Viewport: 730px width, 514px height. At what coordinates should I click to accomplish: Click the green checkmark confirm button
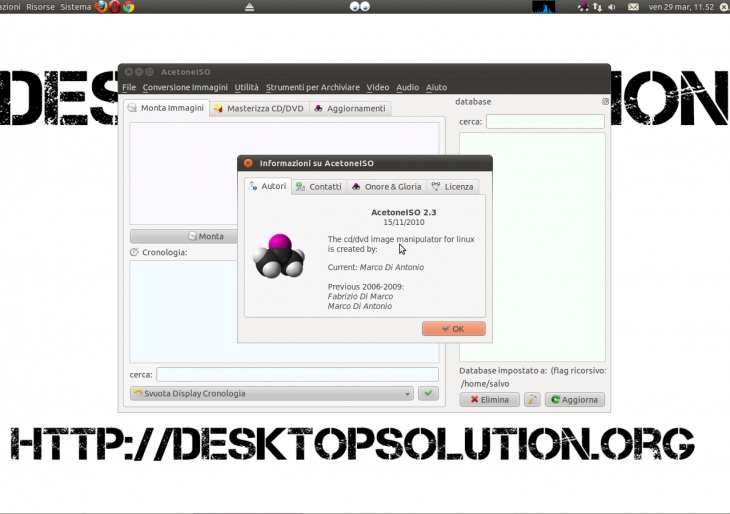click(429, 394)
